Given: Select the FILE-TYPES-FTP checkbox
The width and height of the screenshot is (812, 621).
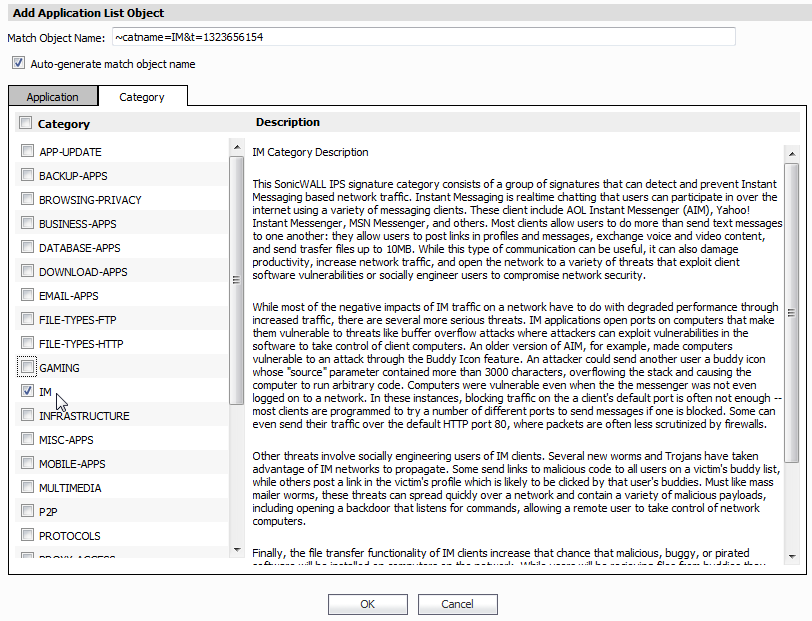Looking at the screenshot, I should click(x=27, y=319).
